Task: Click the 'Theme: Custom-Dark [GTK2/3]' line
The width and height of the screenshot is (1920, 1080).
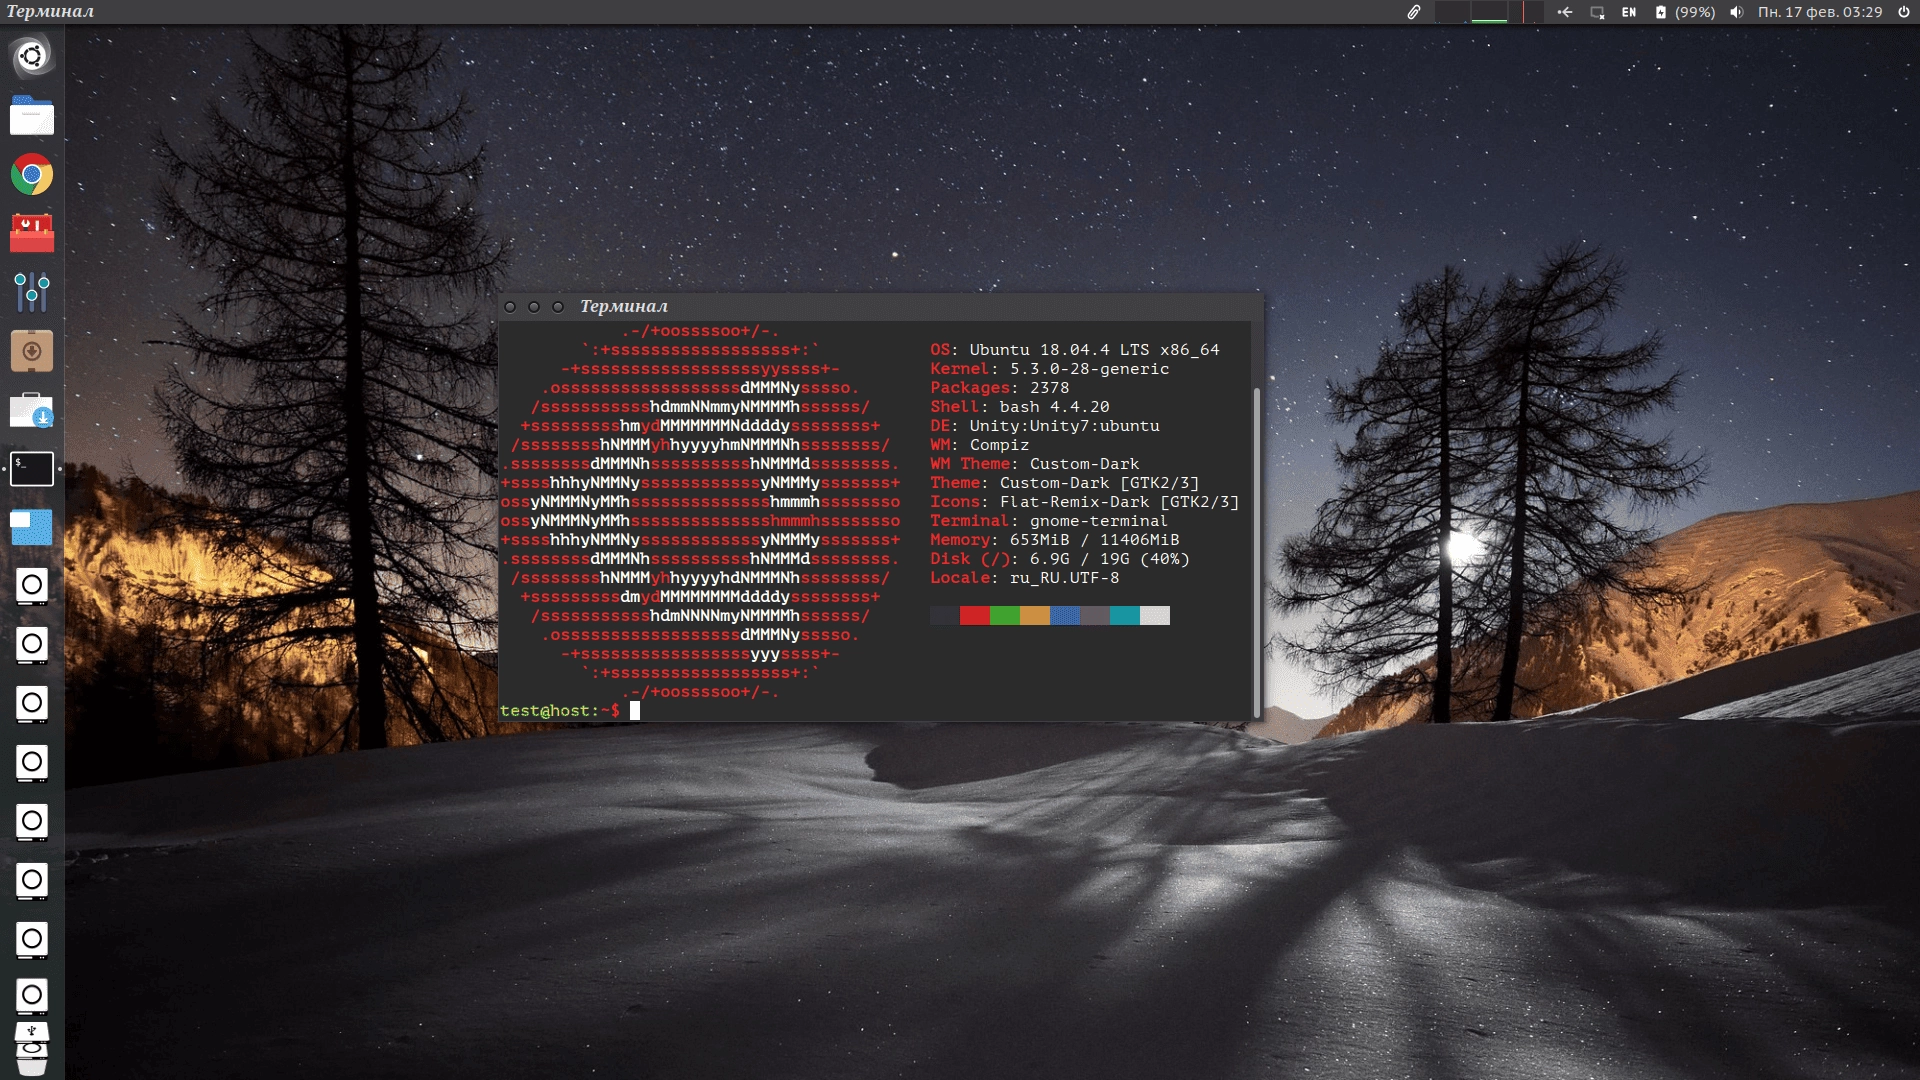Action: 1065,483
